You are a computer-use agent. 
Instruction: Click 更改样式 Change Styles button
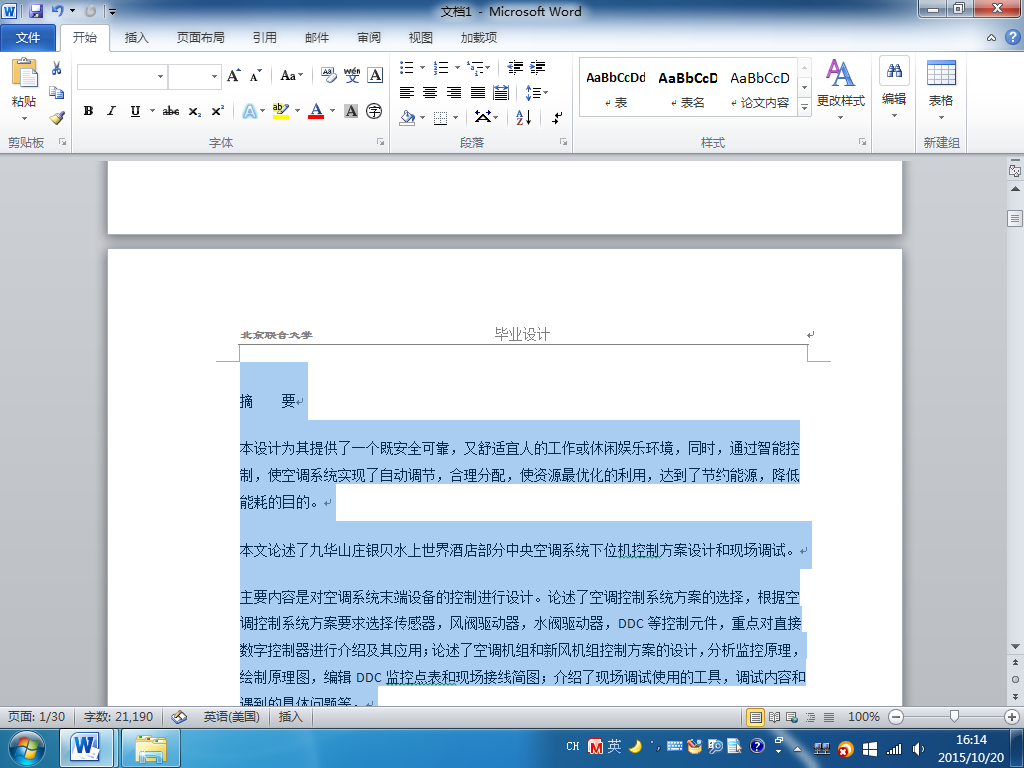[840, 89]
